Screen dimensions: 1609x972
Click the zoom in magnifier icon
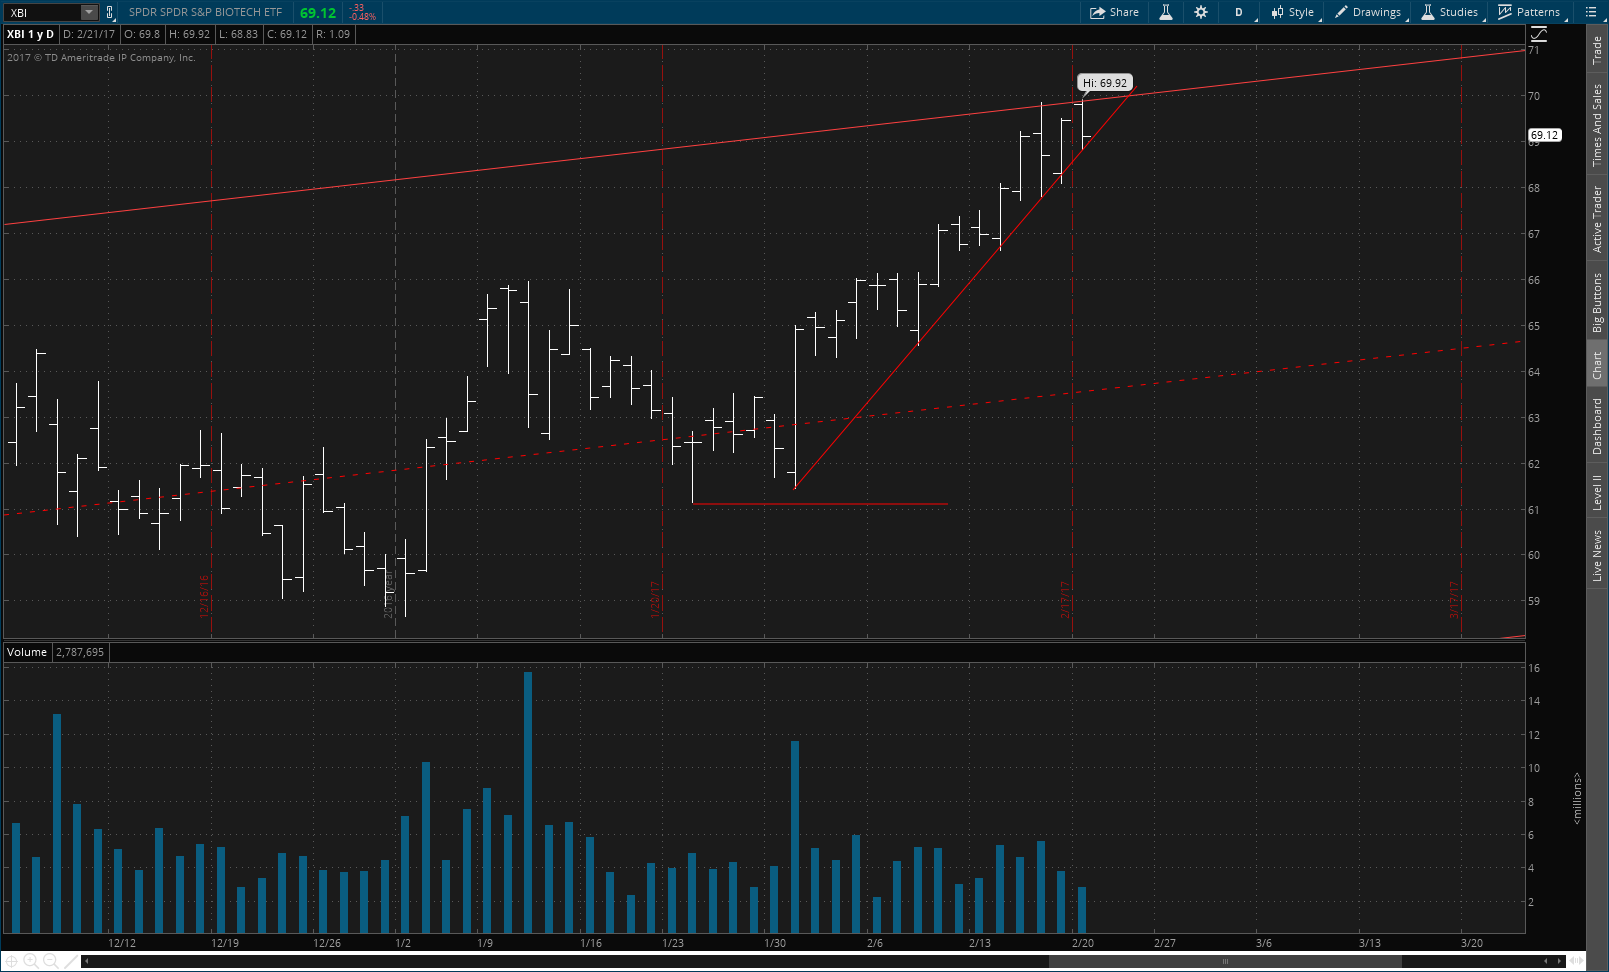coord(30,961)
